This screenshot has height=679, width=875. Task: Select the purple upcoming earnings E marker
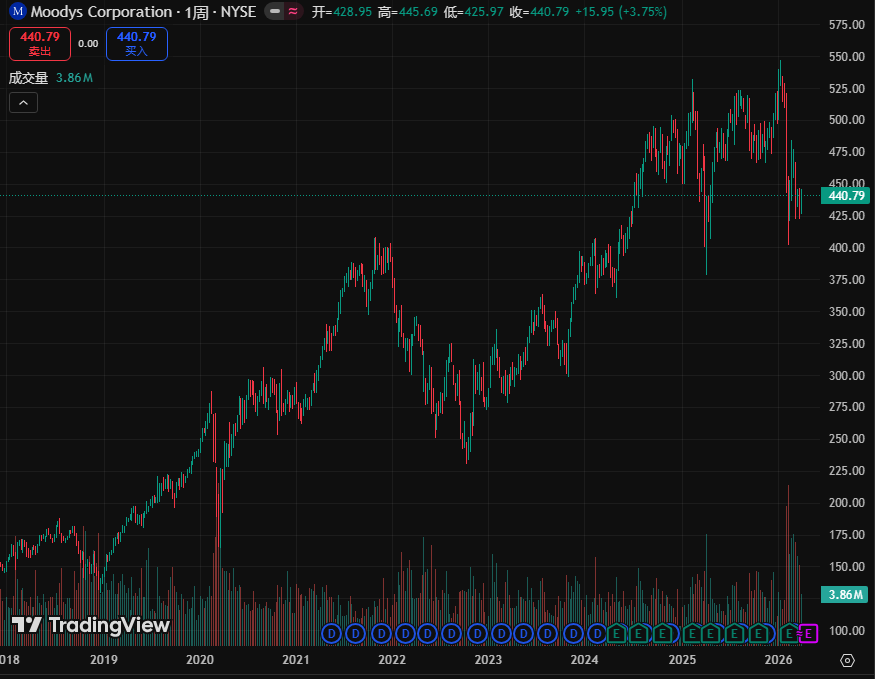pyautogui.click(x=809, y=633)
